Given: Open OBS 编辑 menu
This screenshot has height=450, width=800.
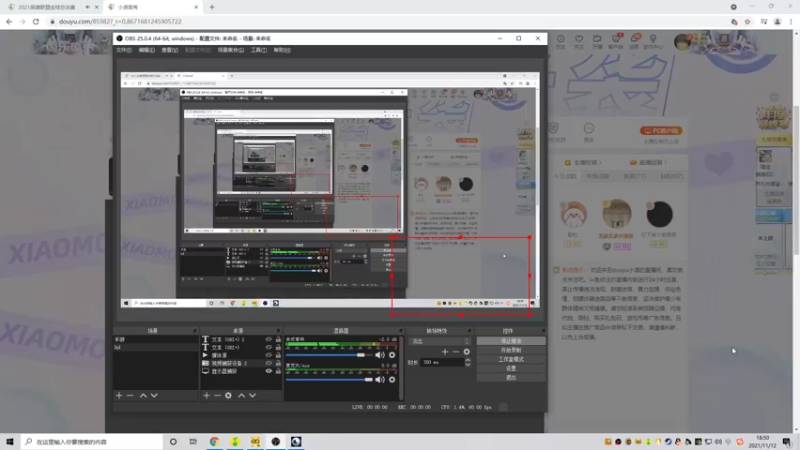Looking at the screenshot, I should point(146,50).
